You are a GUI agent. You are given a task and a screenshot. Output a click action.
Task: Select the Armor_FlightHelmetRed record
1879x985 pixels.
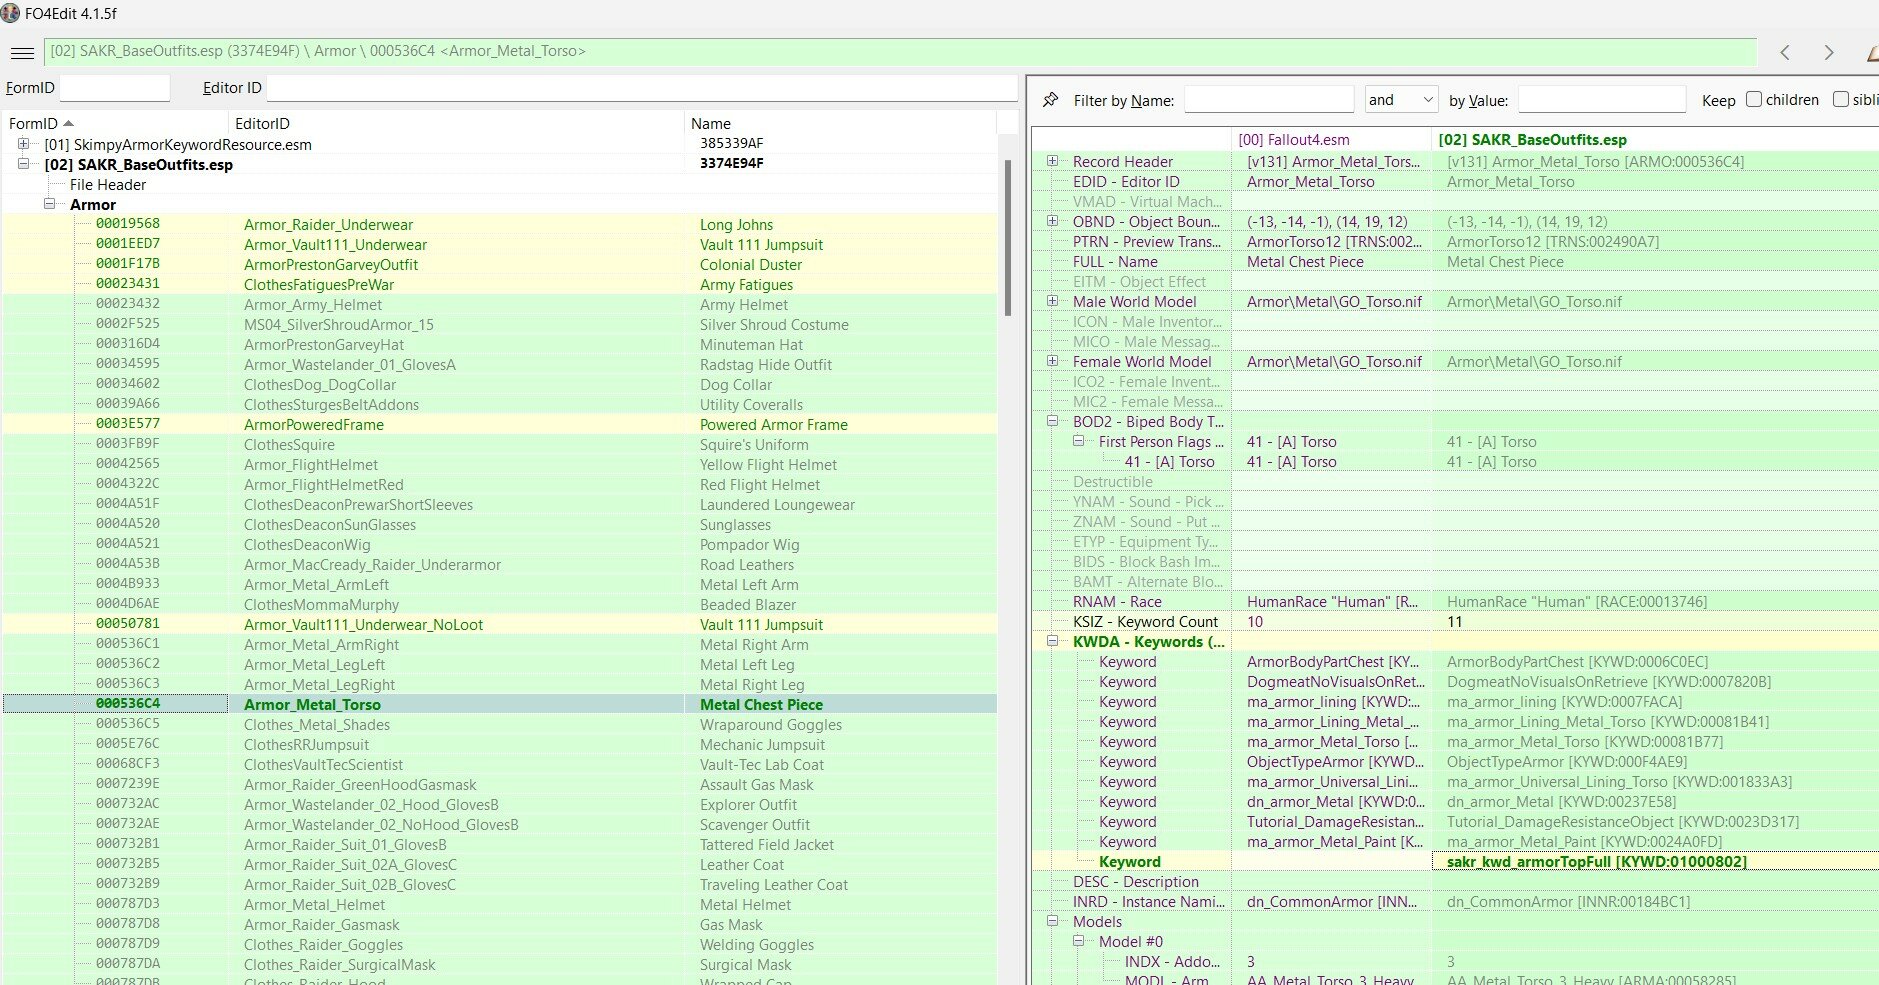coord(324,484)
